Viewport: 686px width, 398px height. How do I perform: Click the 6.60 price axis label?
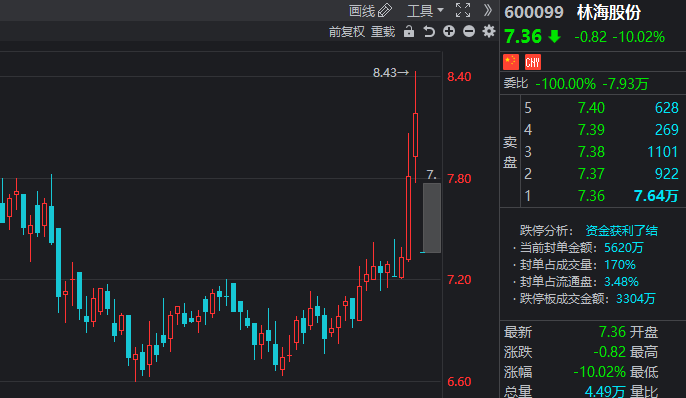tap(459, 382)
